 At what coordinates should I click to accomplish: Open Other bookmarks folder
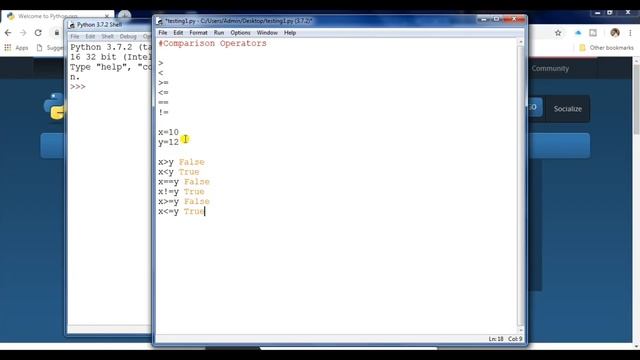pyautogui.click(x=607, y=48)
